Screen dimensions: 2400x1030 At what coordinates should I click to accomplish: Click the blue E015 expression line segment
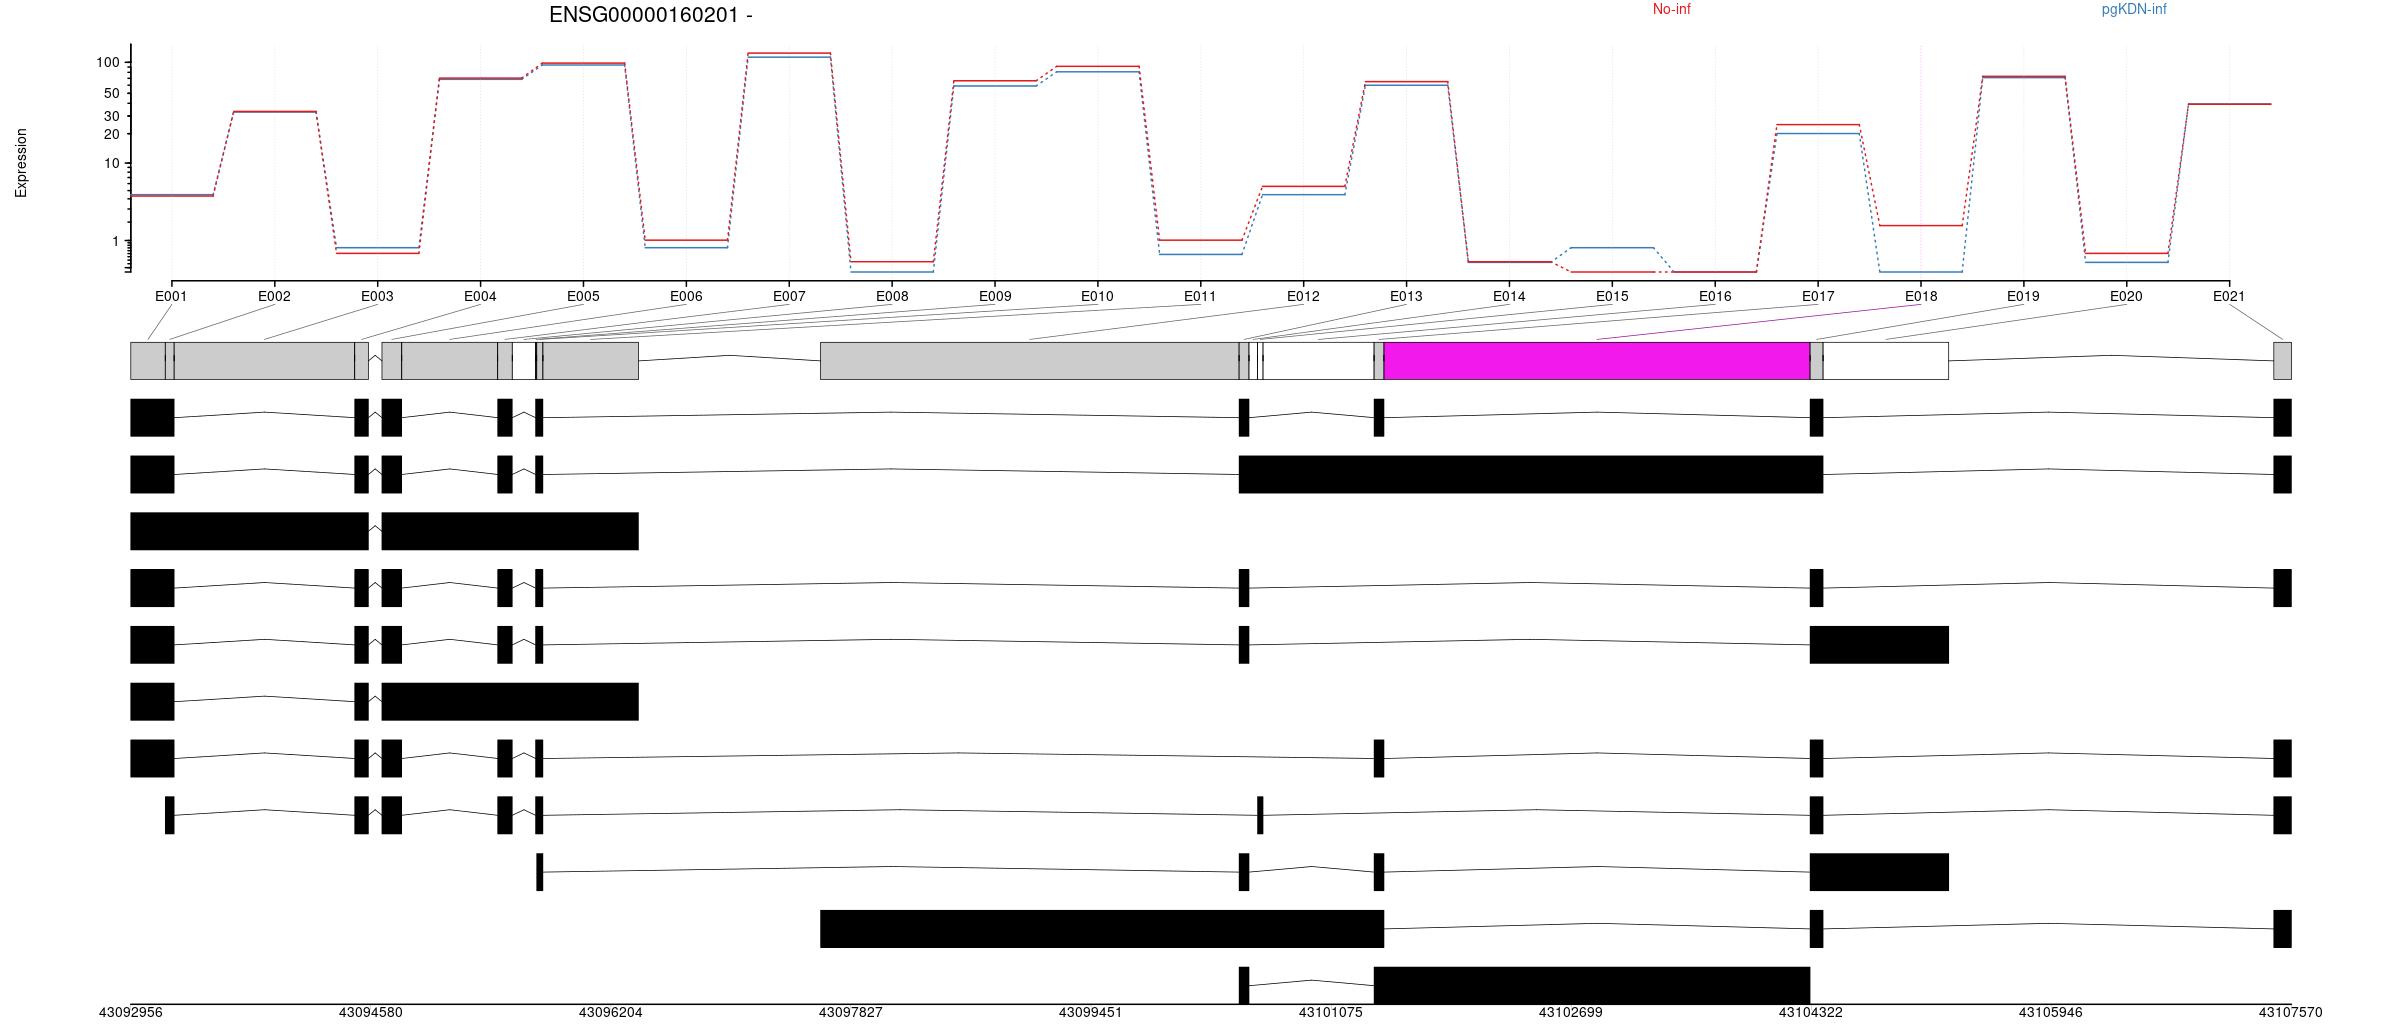click(1612, 247)
